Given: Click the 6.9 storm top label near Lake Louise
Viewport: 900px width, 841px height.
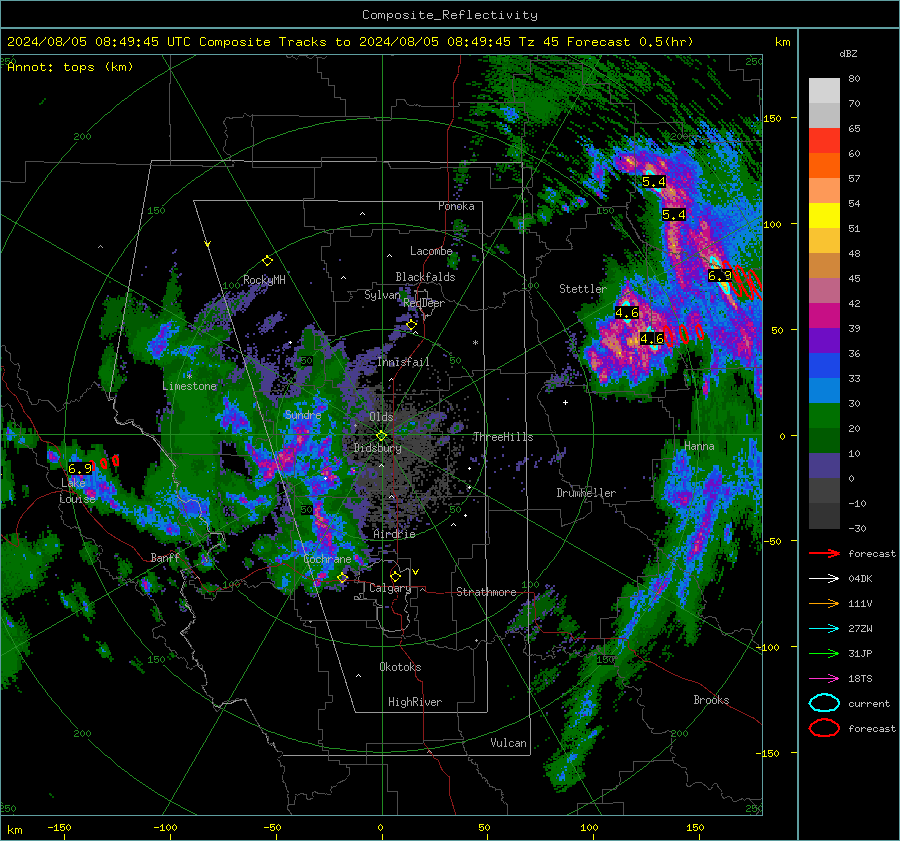Looking at the screenshot, I should click(x=79, y=468).
